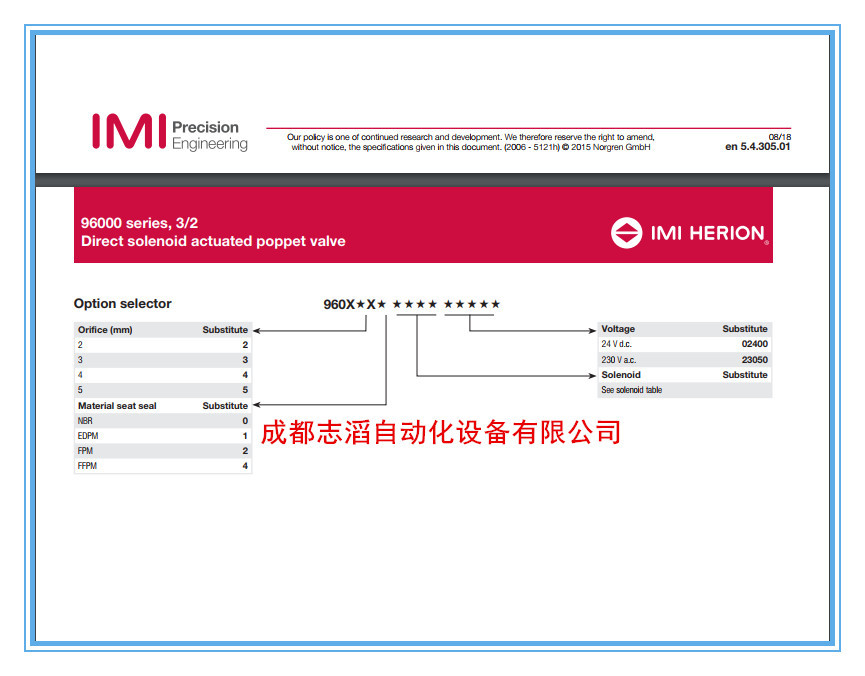Viewport: 865px width, 676px height.
Task: Click the 'Solenoid' table header
Action: (x=621, y=375)
